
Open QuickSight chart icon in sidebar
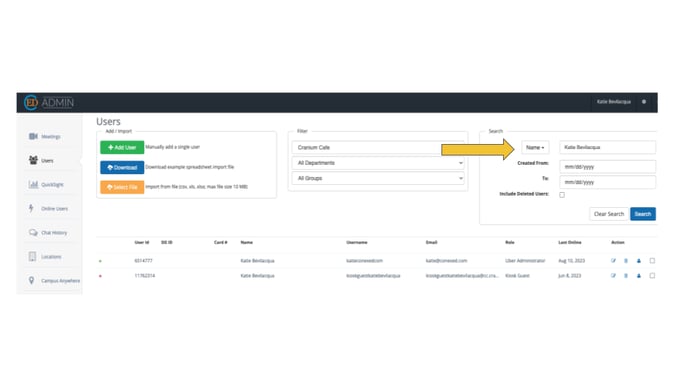(33, 184)
